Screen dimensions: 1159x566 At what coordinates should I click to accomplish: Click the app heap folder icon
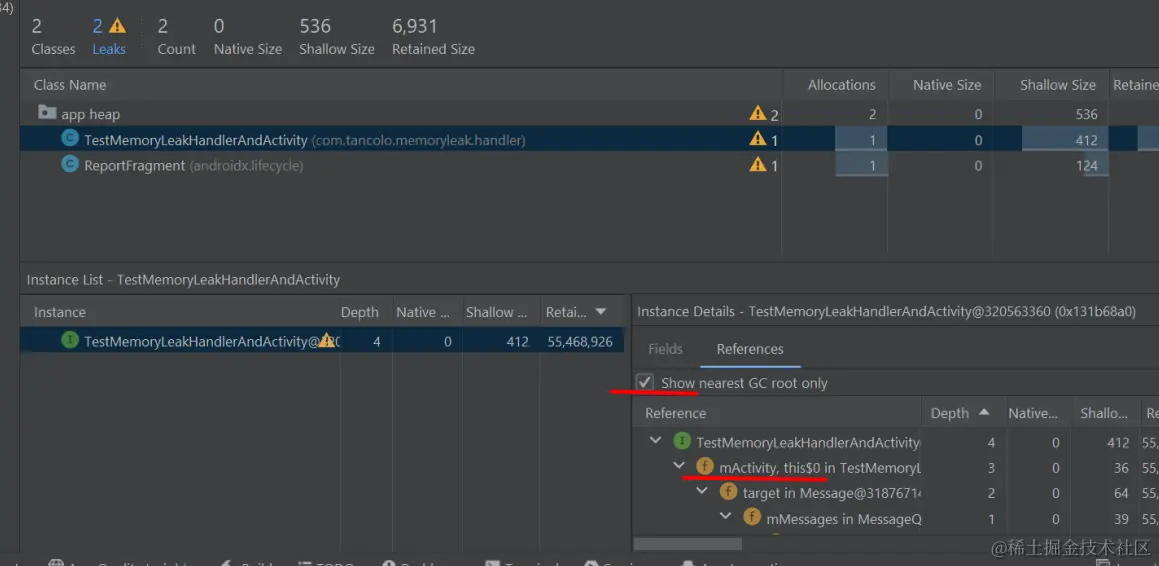[47, 113]
